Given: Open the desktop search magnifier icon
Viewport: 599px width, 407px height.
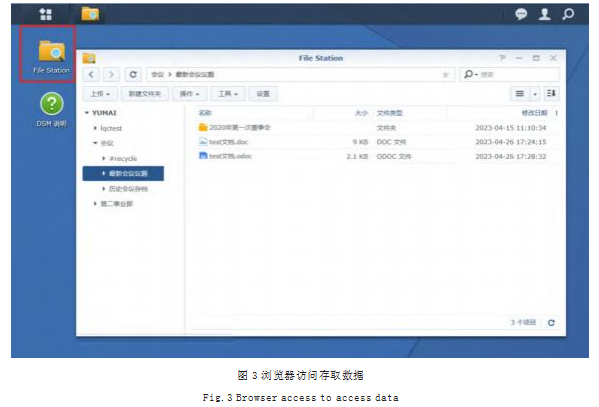Looking at the screenshot, I should (x=568, y=14).
